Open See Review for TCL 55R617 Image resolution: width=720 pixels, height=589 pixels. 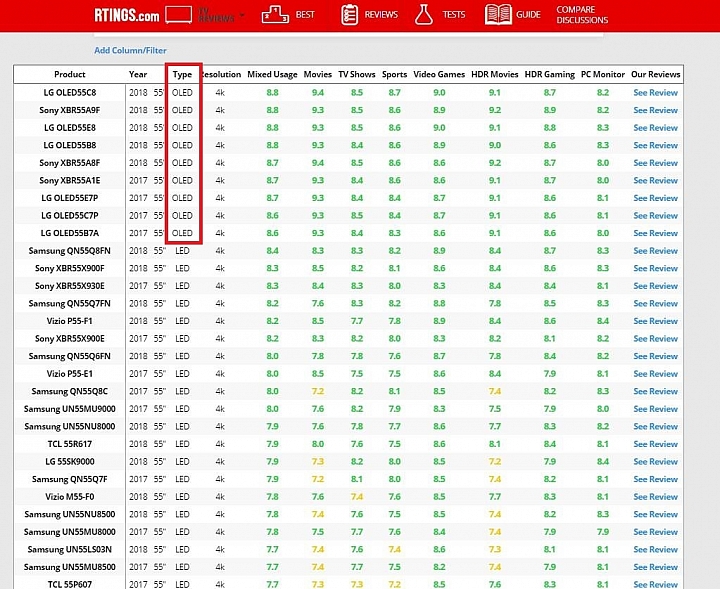[x=656, y=444]
